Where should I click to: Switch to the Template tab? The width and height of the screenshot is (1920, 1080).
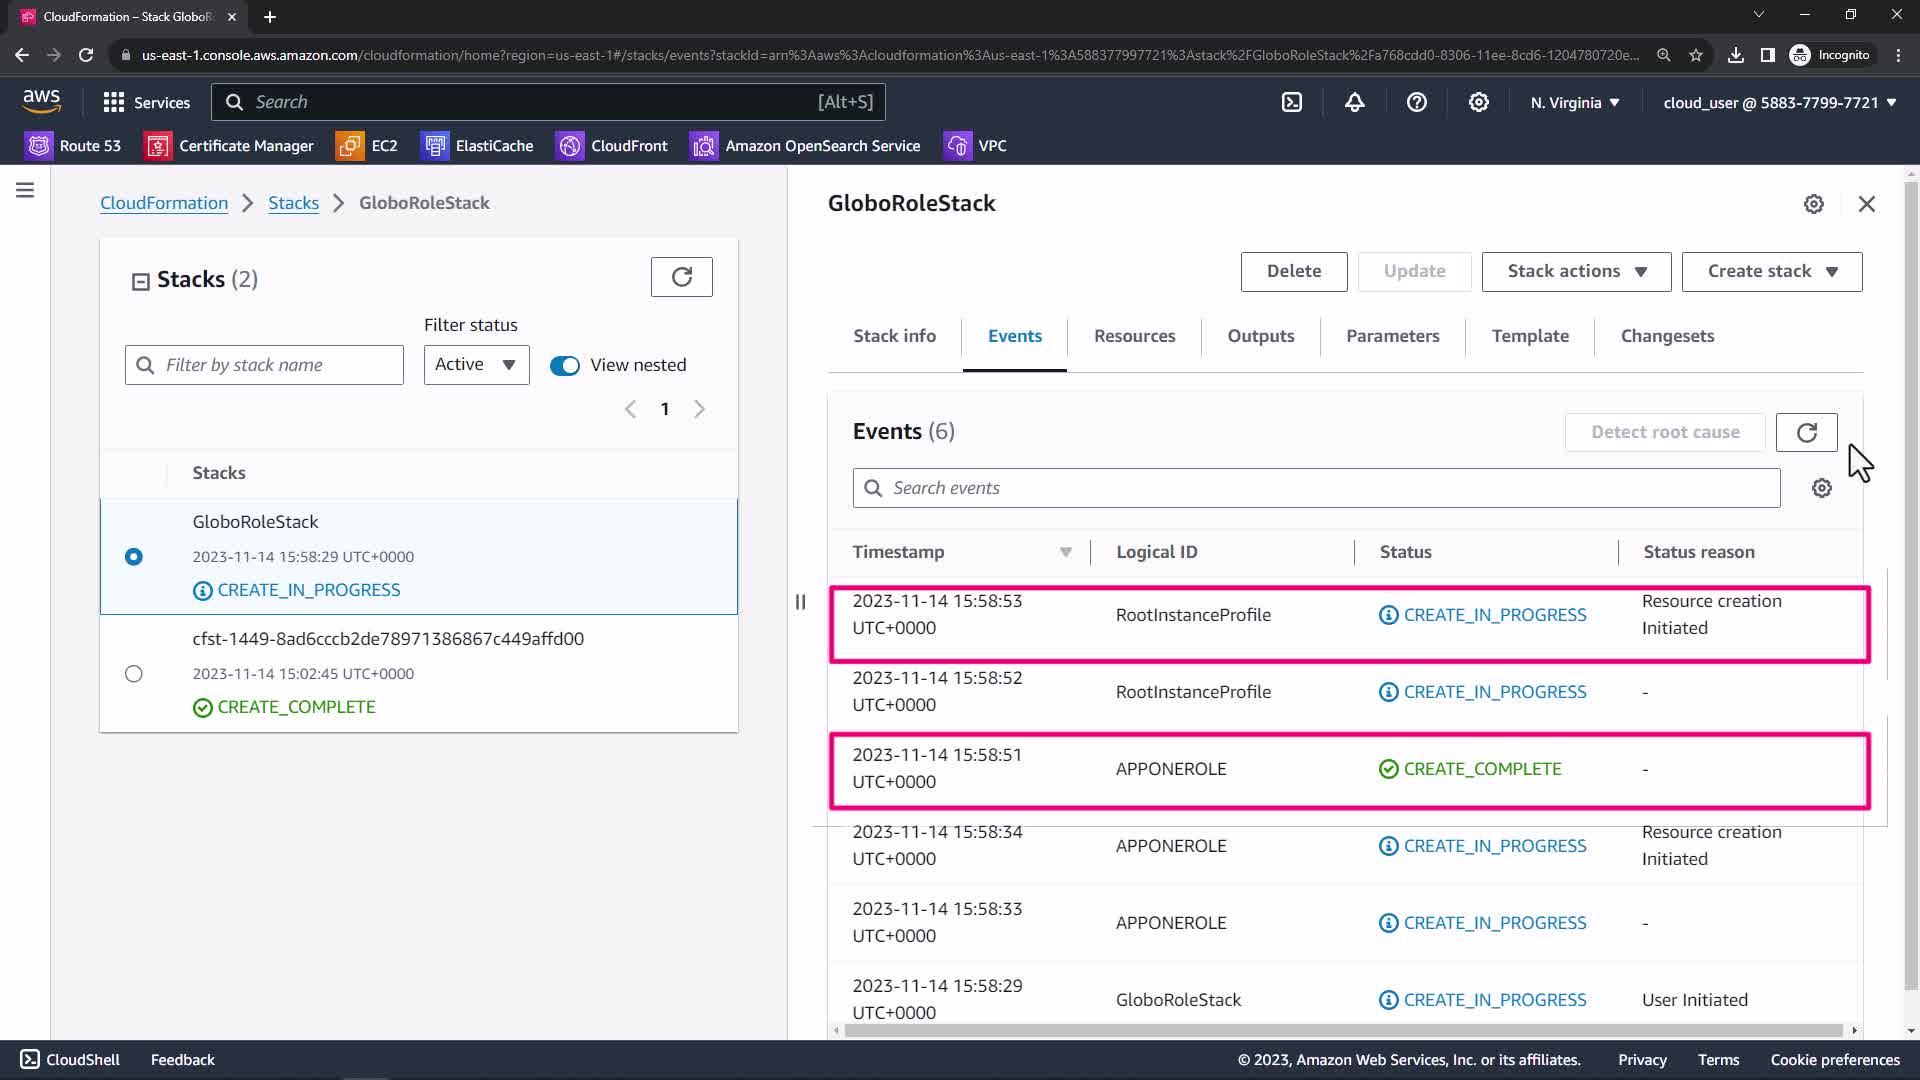[x=1529, y=336]
